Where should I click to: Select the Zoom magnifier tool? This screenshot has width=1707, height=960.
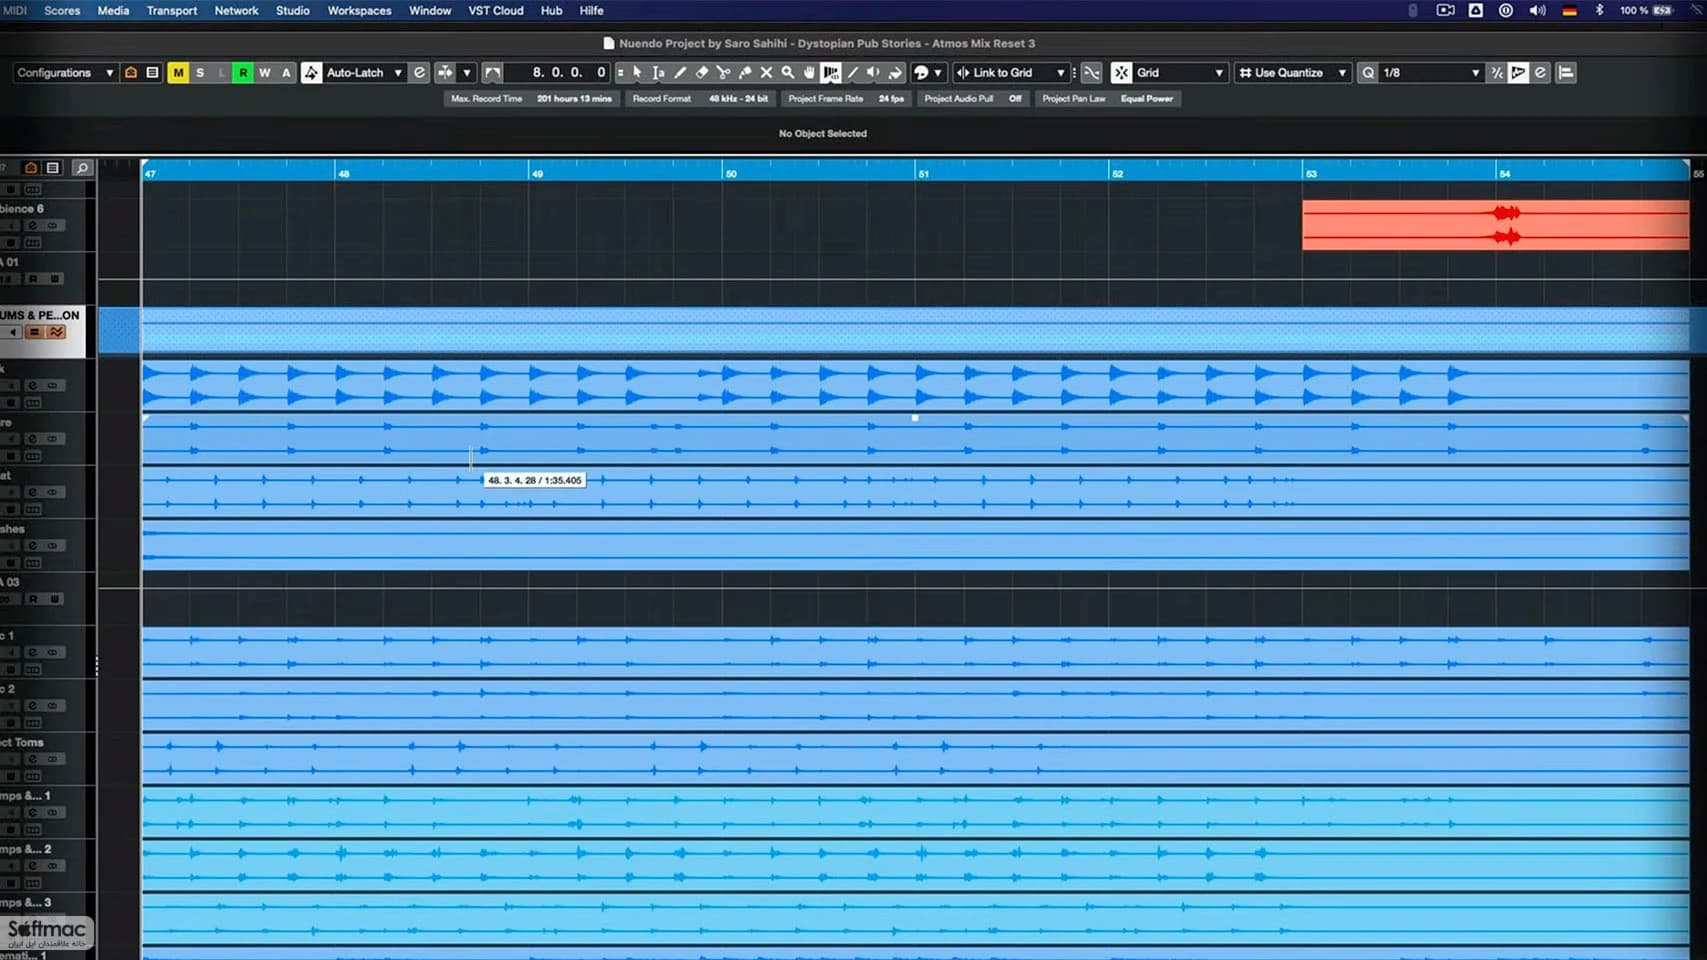pos(788,73)
